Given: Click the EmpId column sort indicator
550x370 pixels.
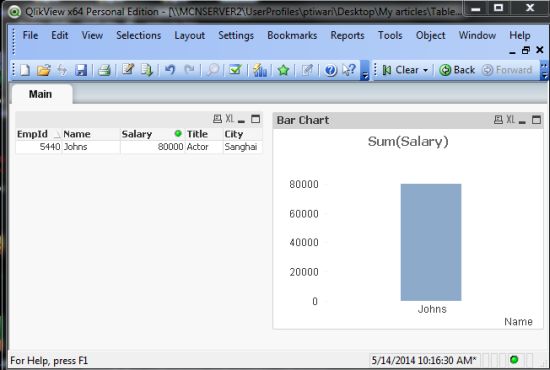Looking at the screenshot, I should (56, 135).
